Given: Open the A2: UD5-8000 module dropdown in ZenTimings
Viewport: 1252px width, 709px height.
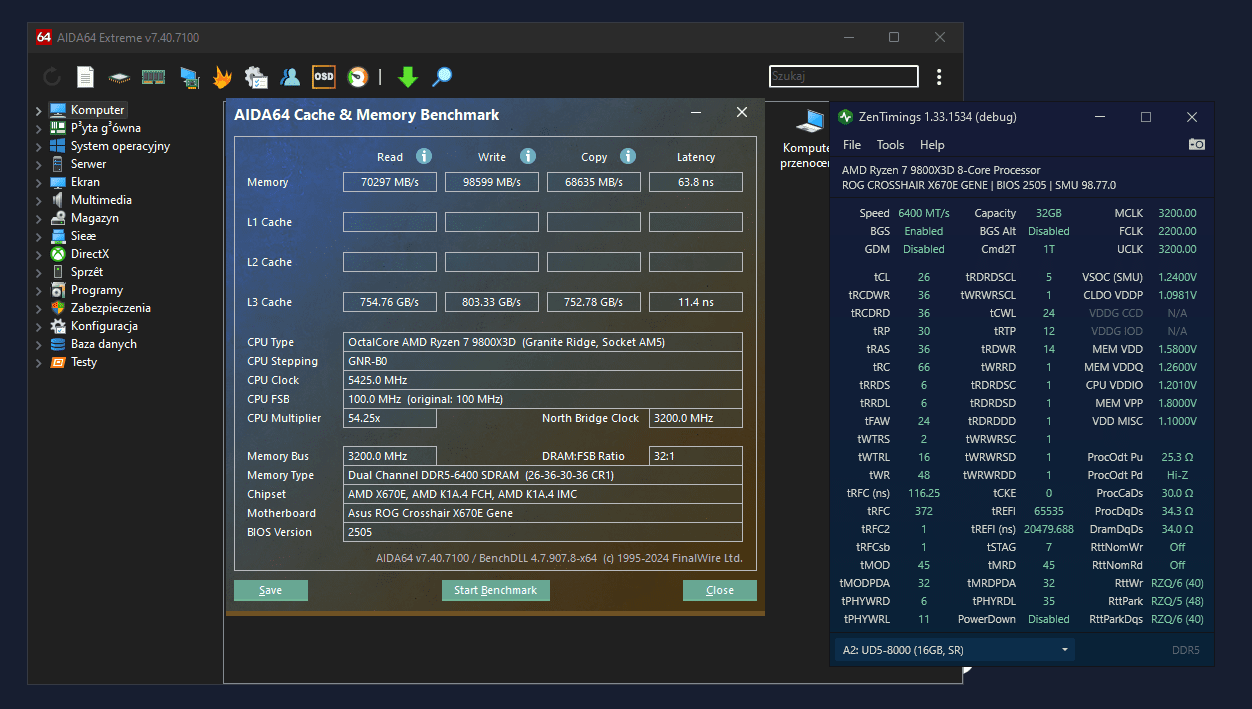Looking at the screenshot, I should 955,650.
